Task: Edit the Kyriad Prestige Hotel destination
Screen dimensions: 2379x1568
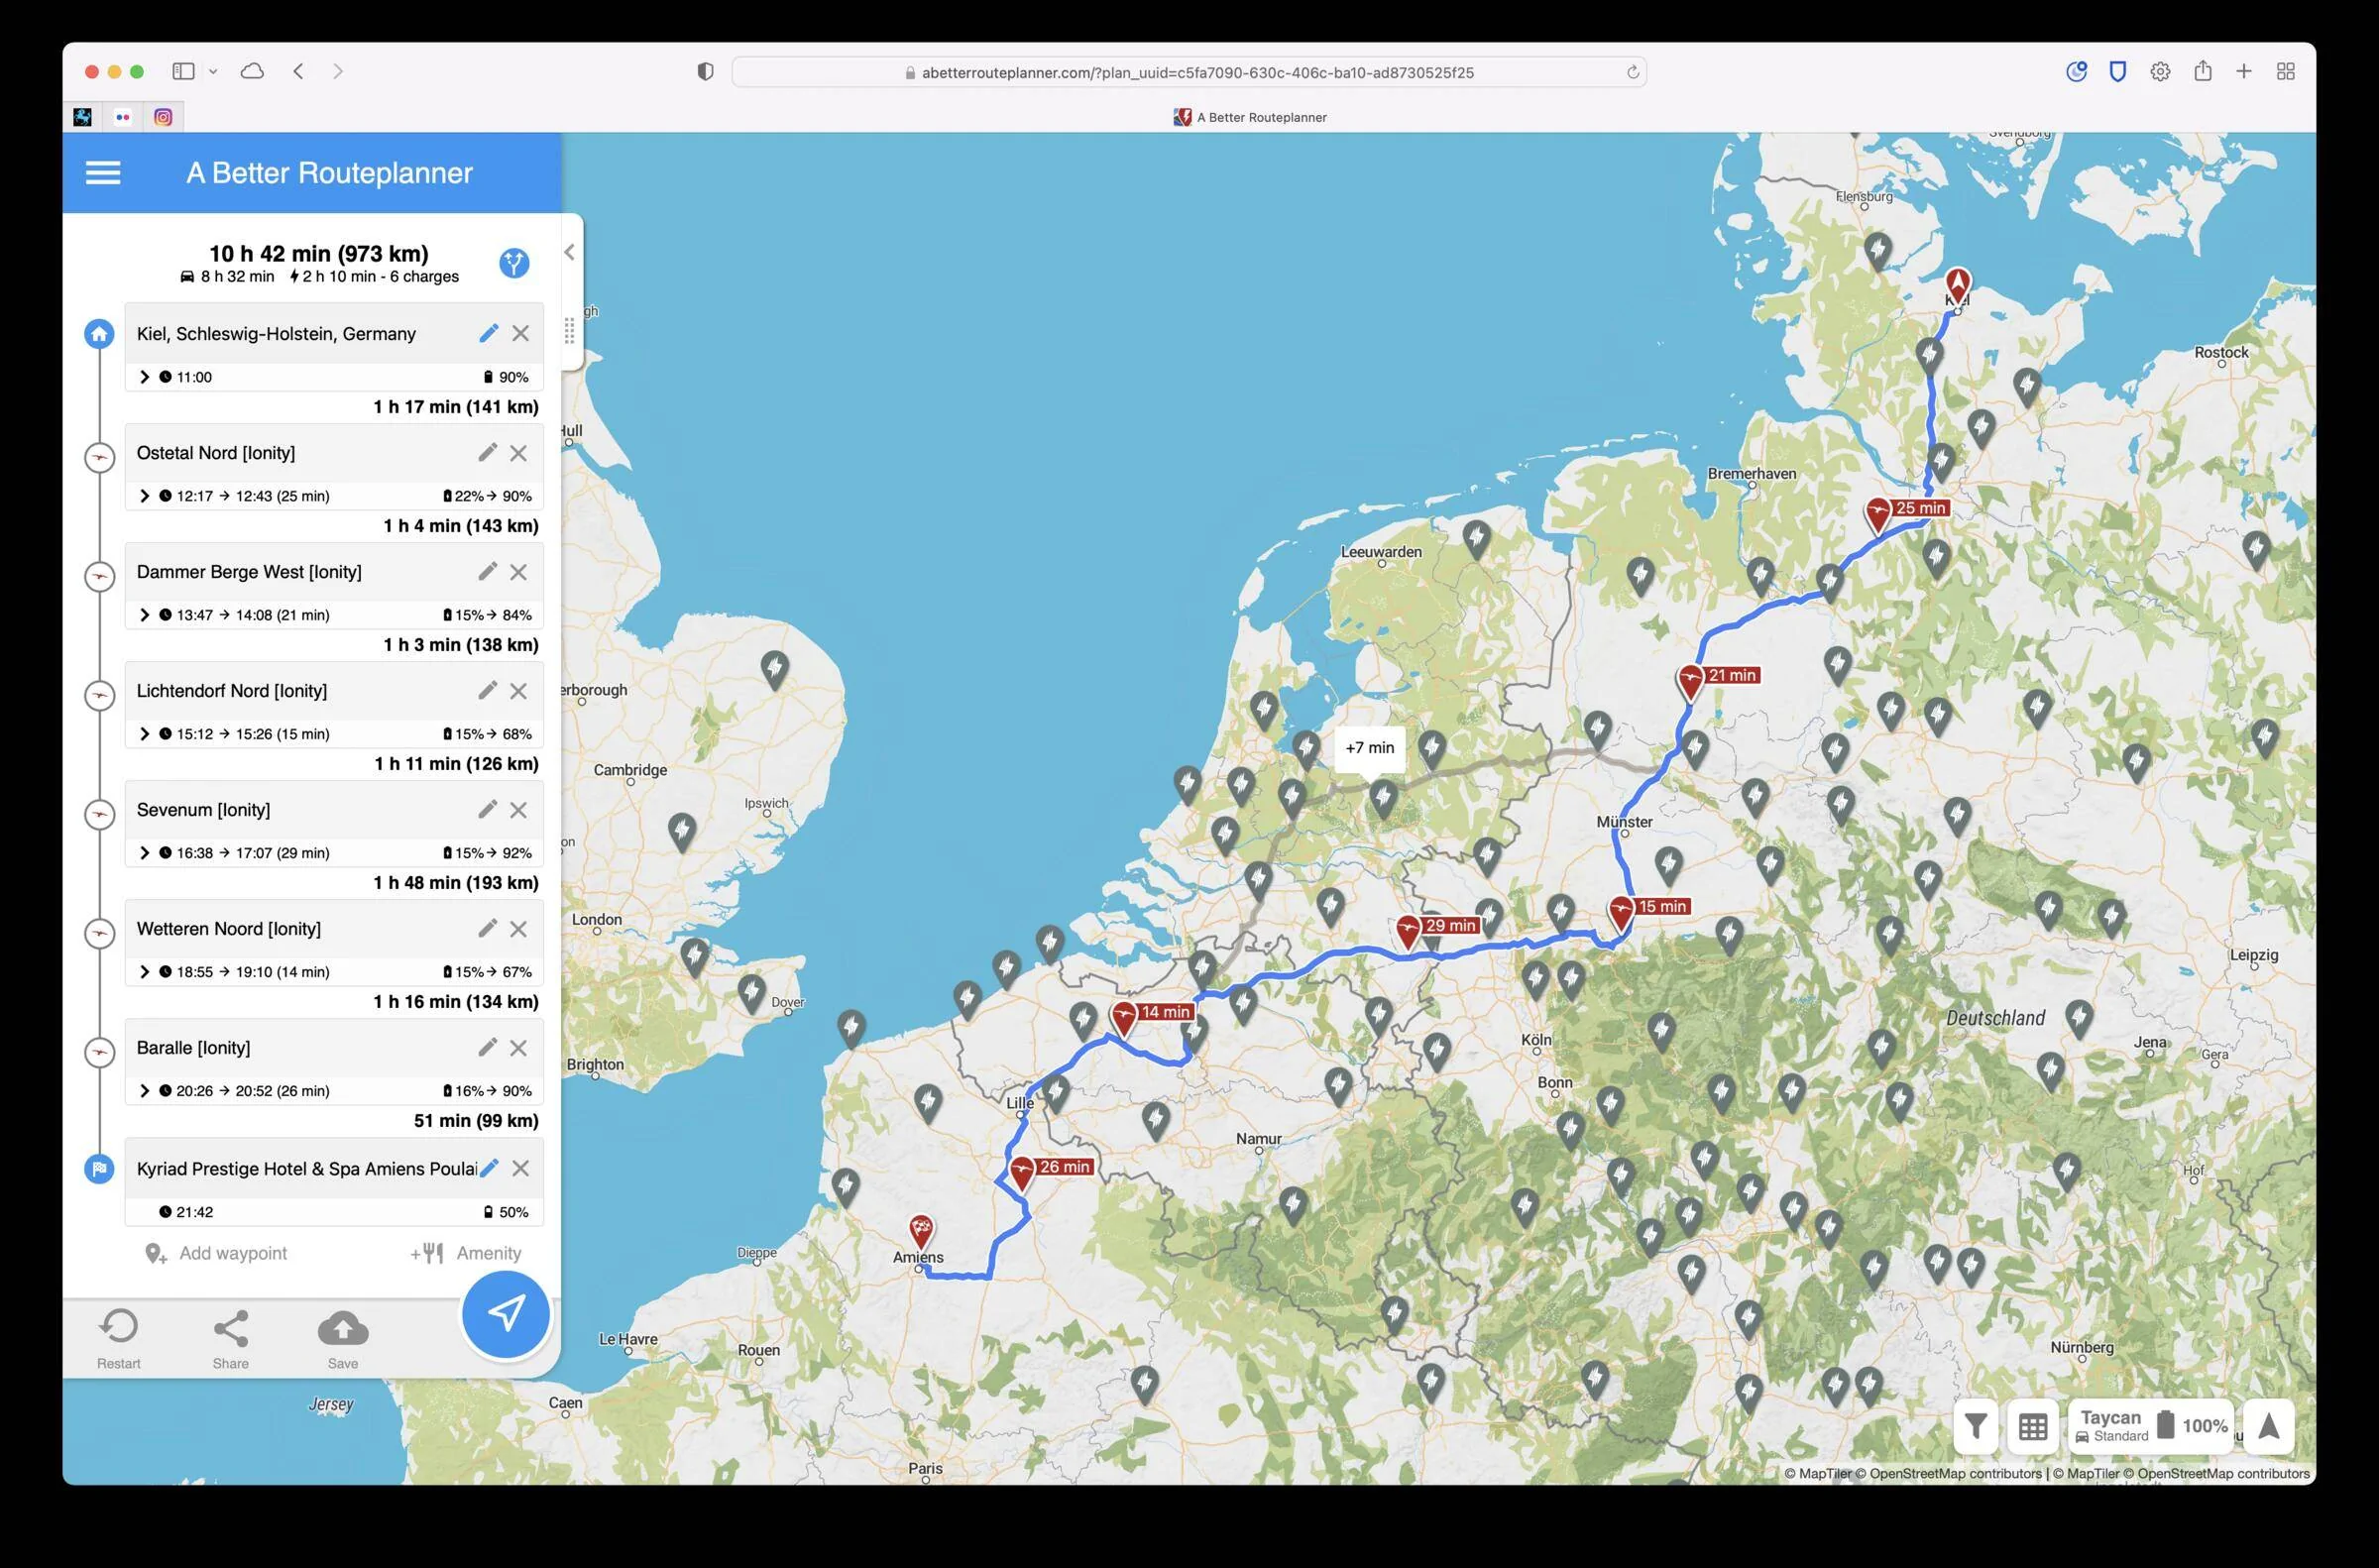Action: point(489,1168)
